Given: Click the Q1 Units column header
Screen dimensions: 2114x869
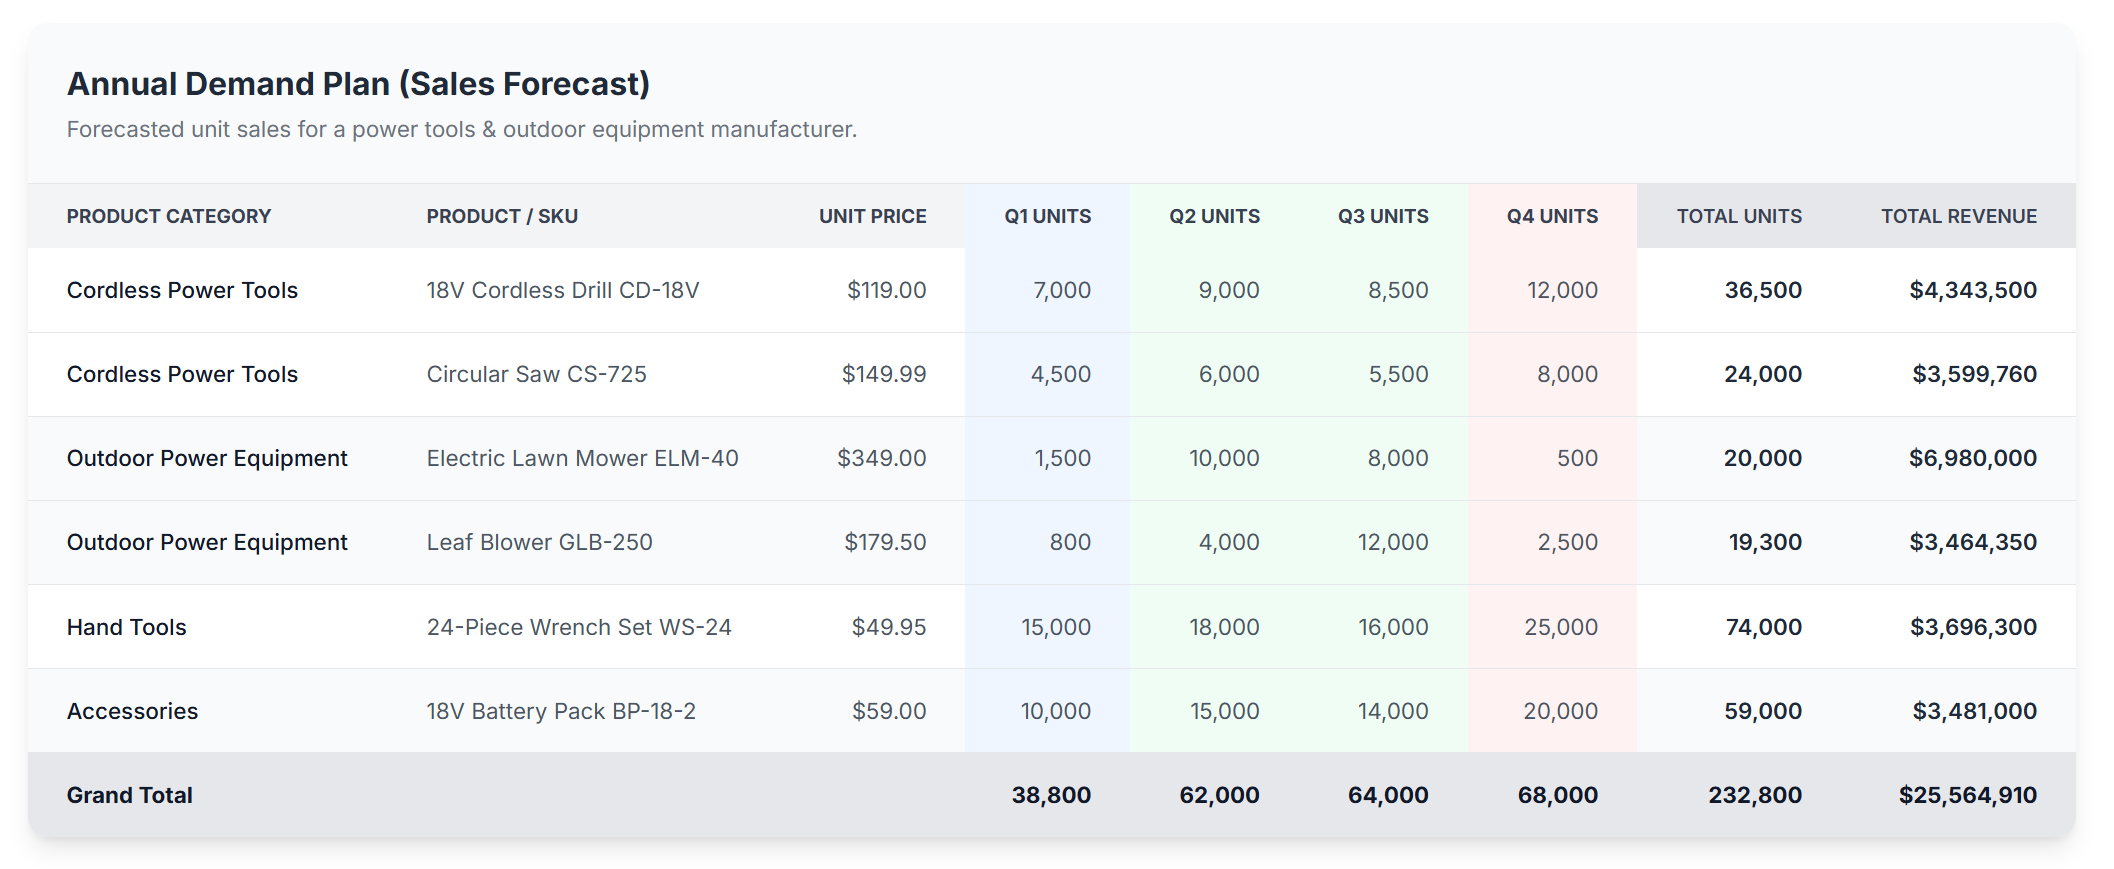Looking at the screenshot, I should pyautogui.click(x=1047, y=216).
